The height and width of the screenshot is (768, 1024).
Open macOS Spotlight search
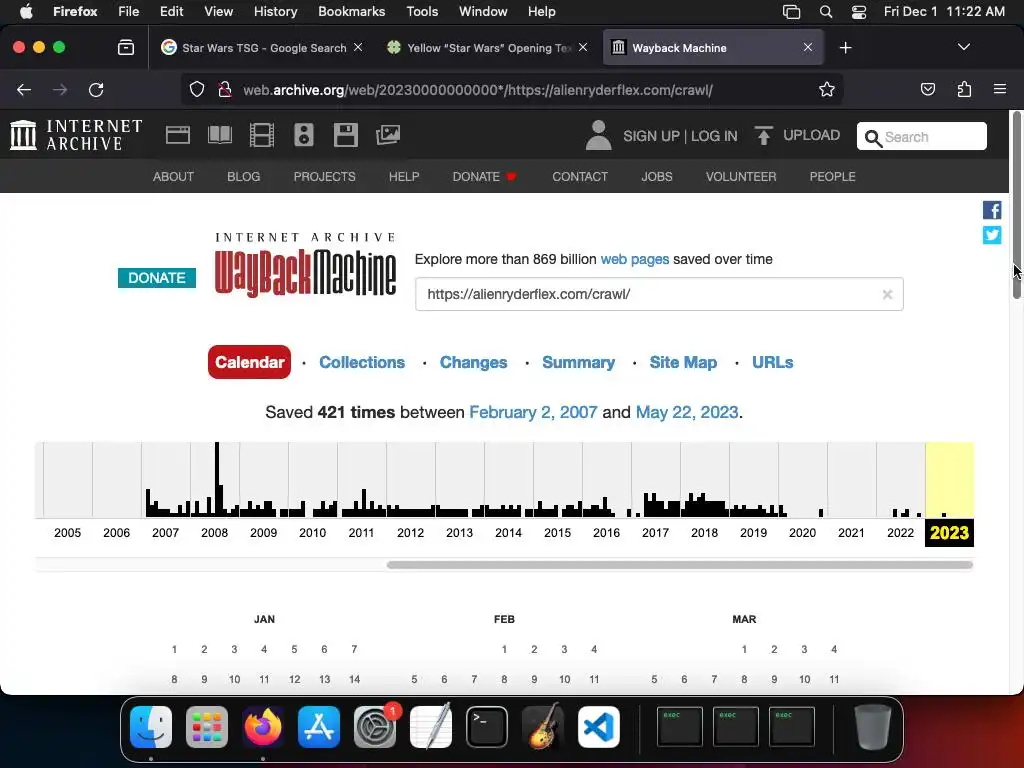(825, 12)
